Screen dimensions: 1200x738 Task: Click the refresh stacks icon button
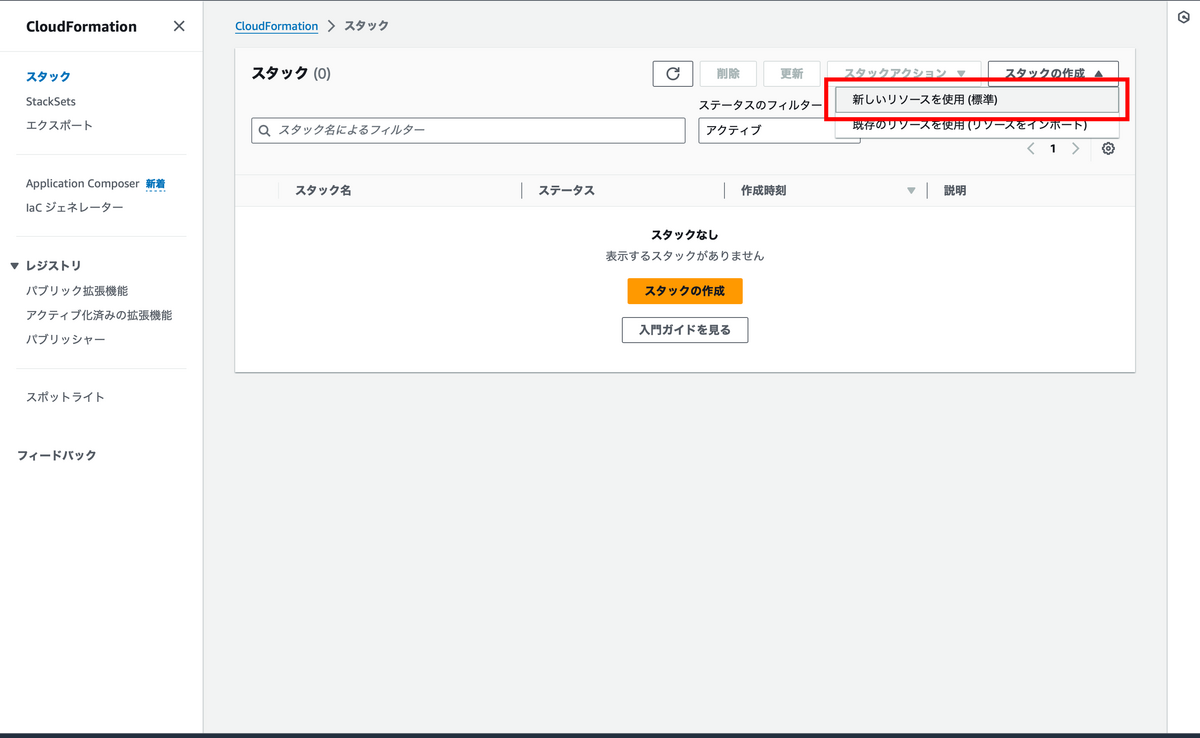point(673,74)
